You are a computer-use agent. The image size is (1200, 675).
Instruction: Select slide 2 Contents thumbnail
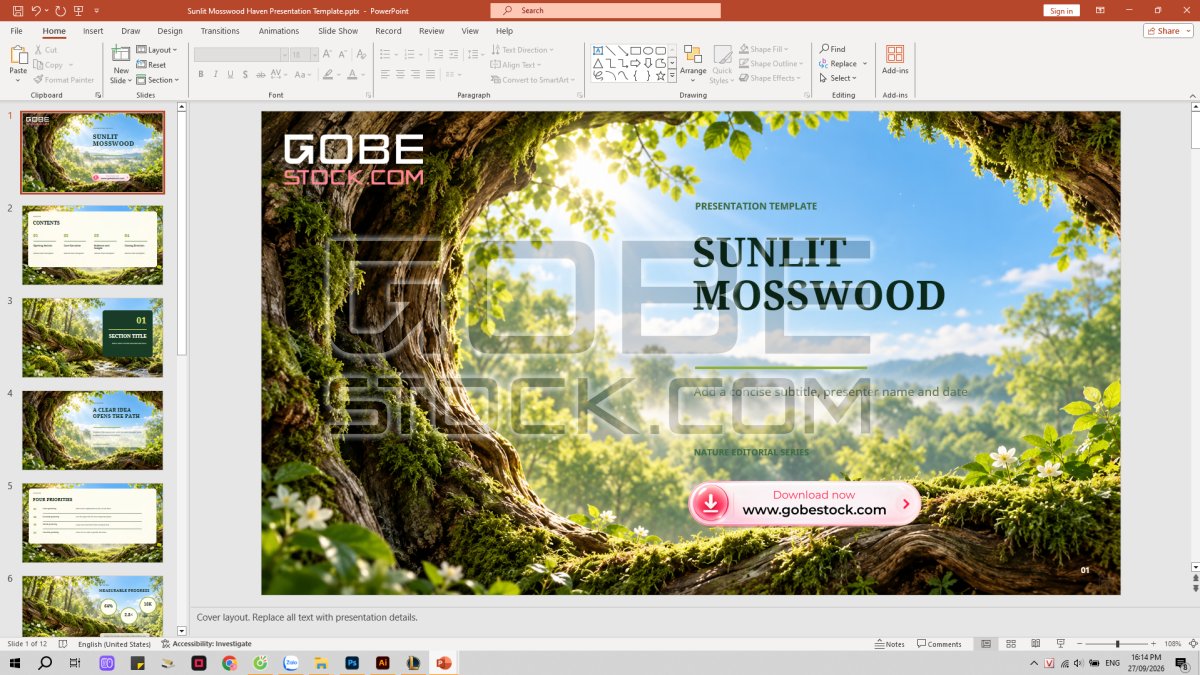coord(92,245)
